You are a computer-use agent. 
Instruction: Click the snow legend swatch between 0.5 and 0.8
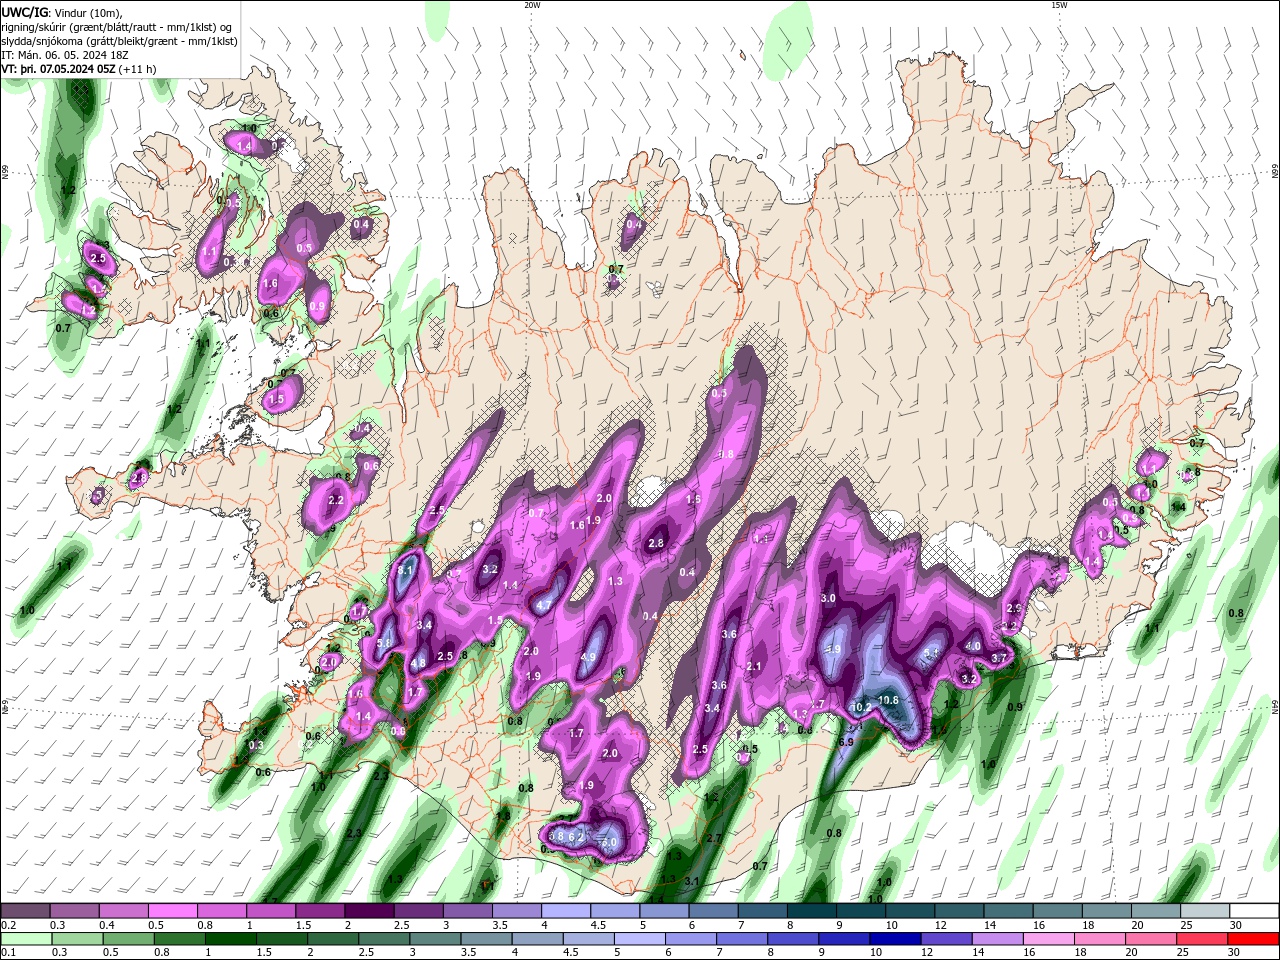point(172,911)
